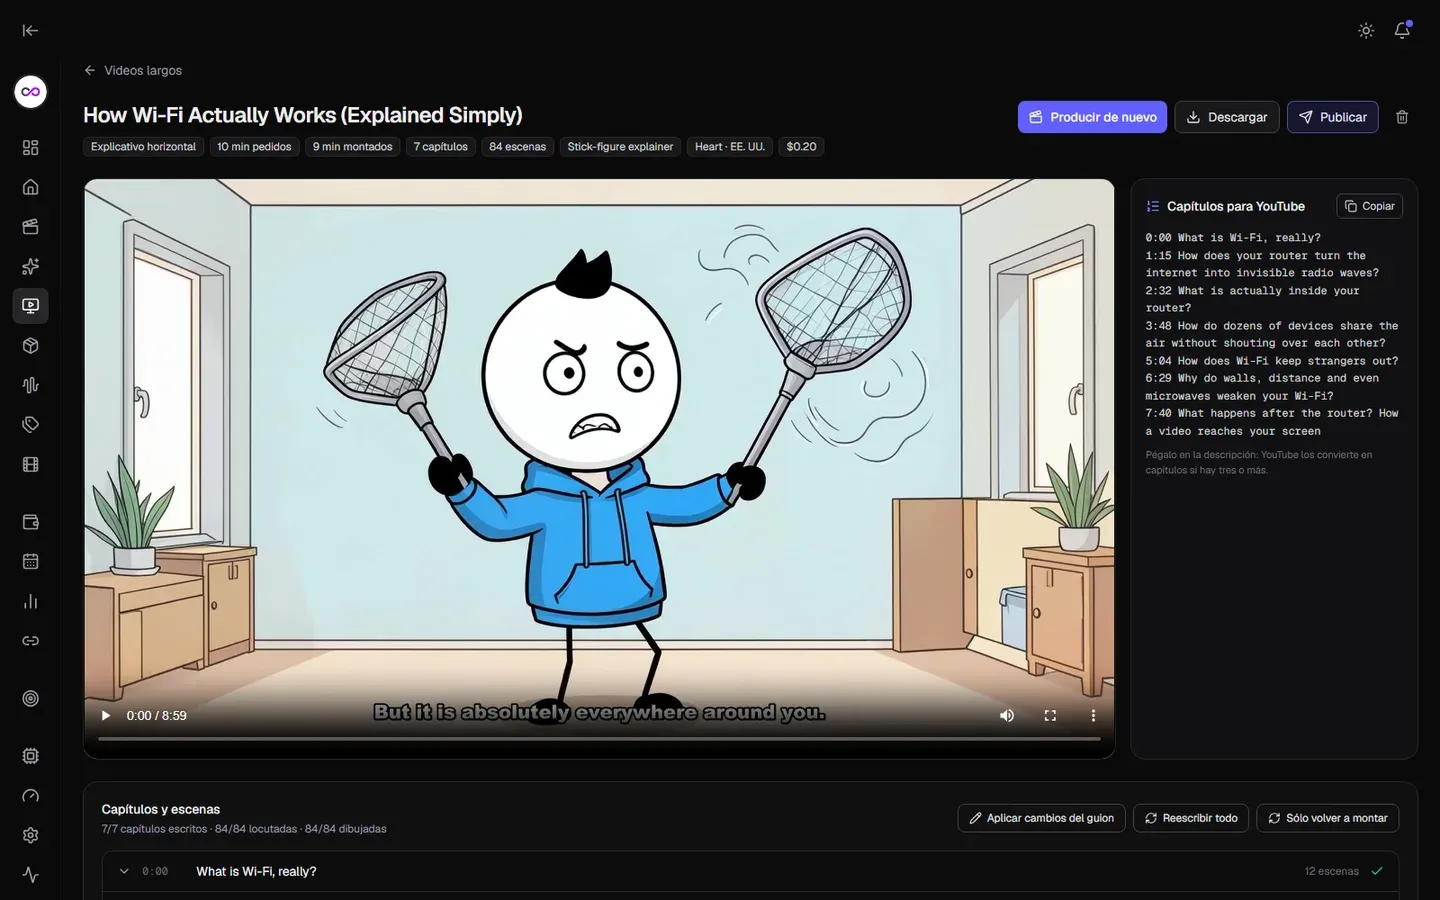Open the activity pulse icon in sidebar

(31, 875)
